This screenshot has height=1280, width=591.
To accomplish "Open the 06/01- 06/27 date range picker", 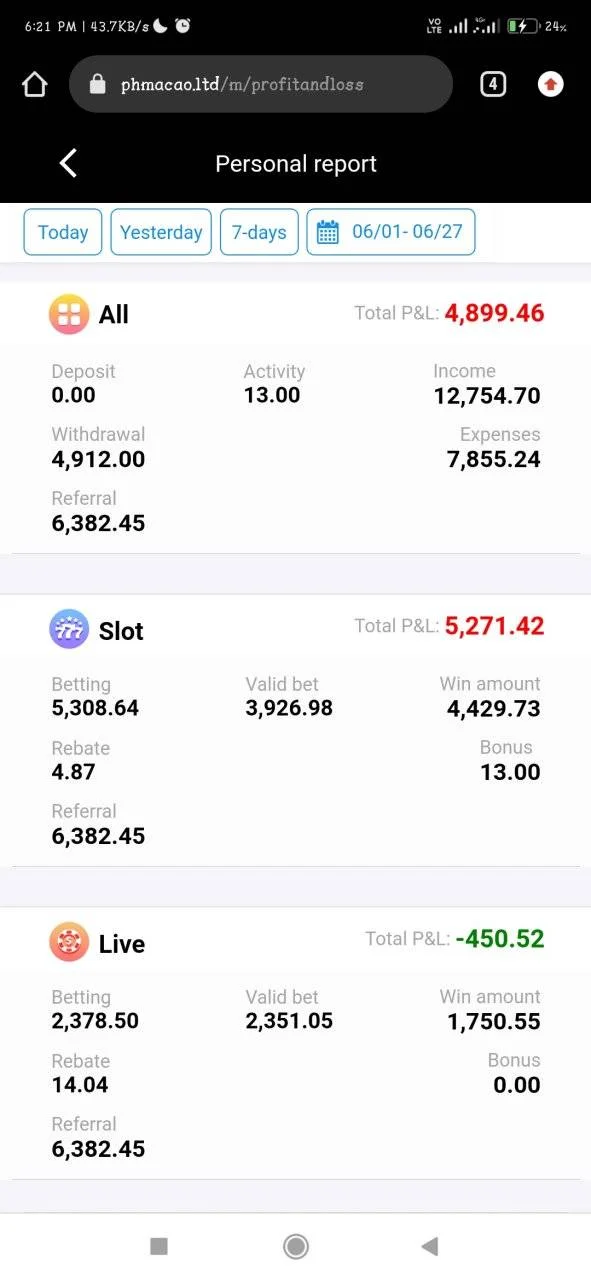I will pyautogui.click(x=391, y=232).
